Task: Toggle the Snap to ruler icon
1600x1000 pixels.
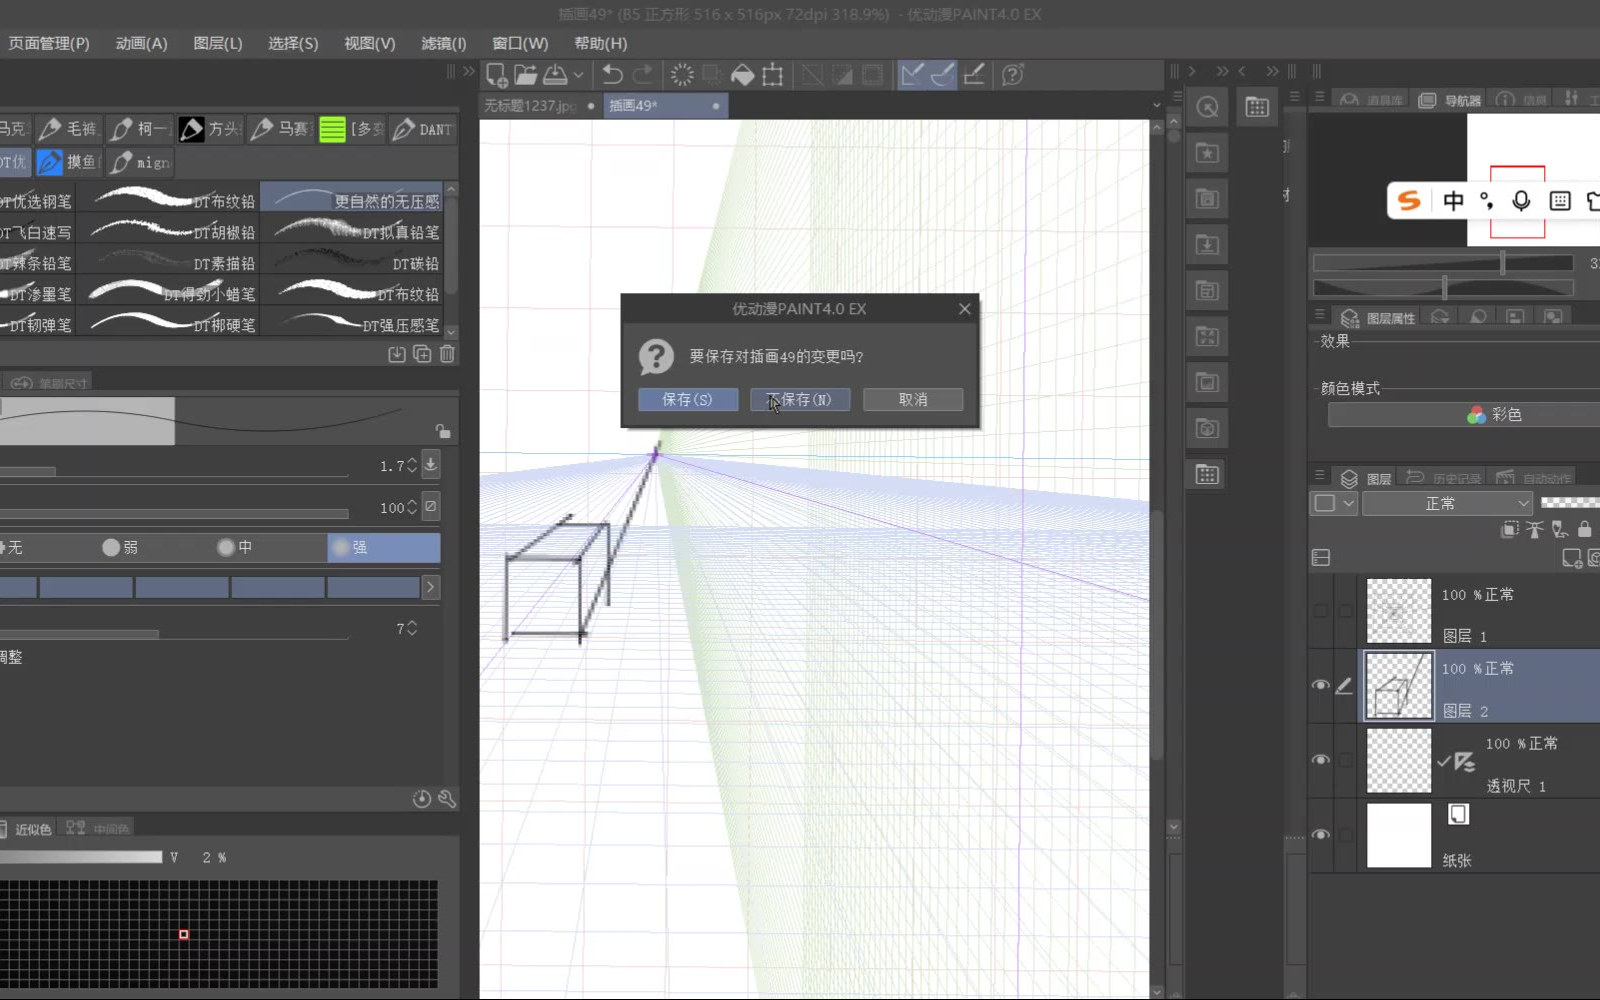Action: tap(912, 75)
